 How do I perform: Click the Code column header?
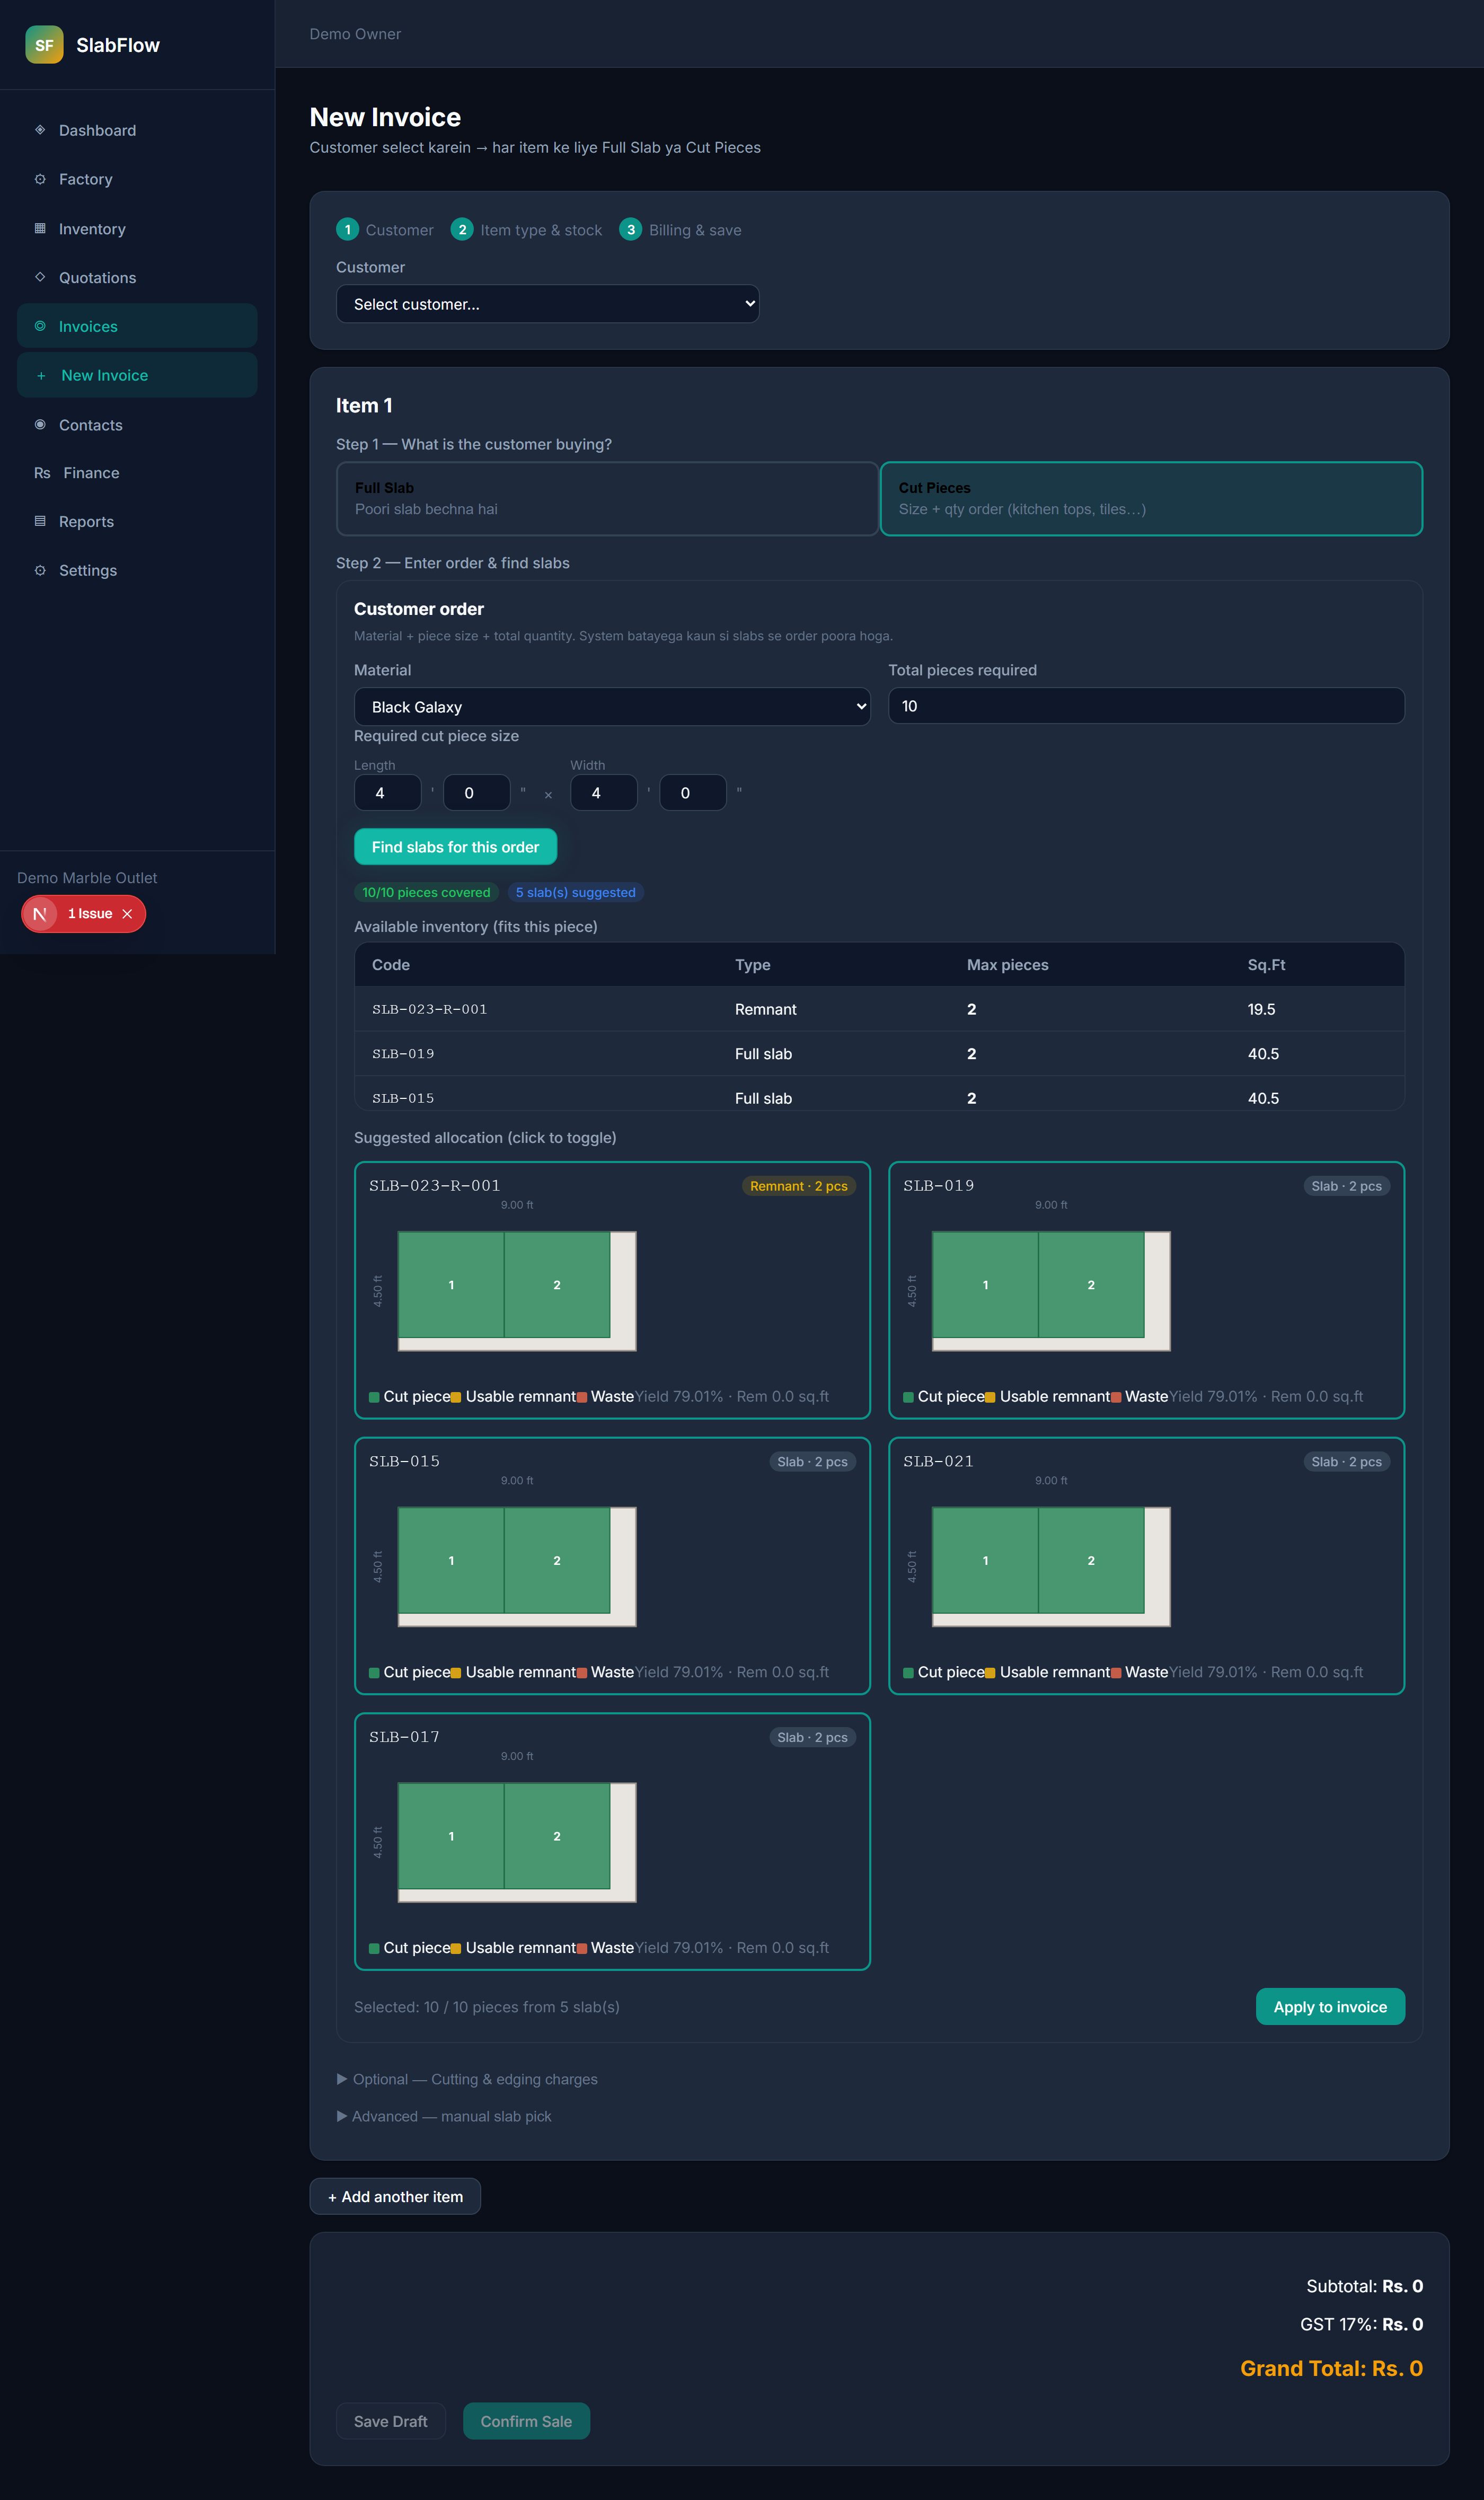(391, 965)
